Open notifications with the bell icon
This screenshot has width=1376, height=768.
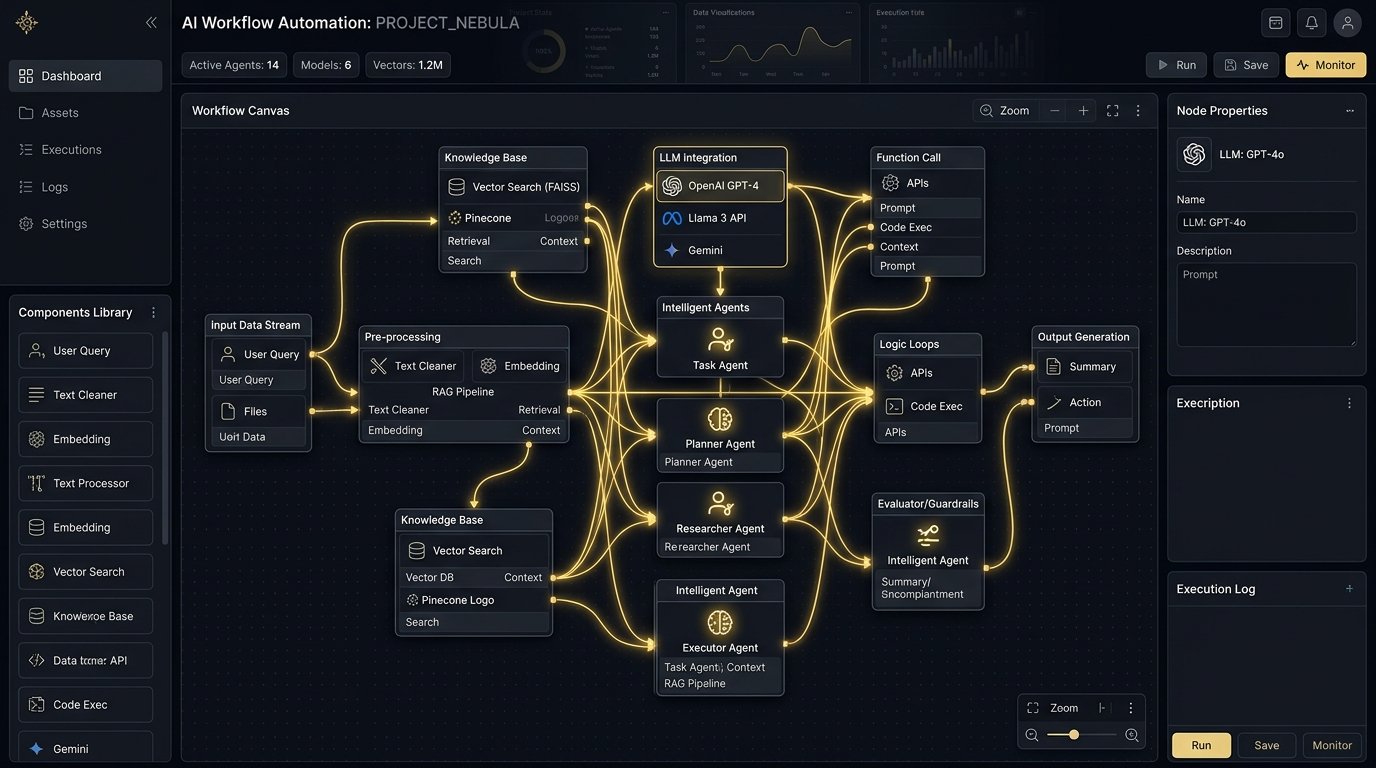pyautogui.click(x=1311, y=23)
